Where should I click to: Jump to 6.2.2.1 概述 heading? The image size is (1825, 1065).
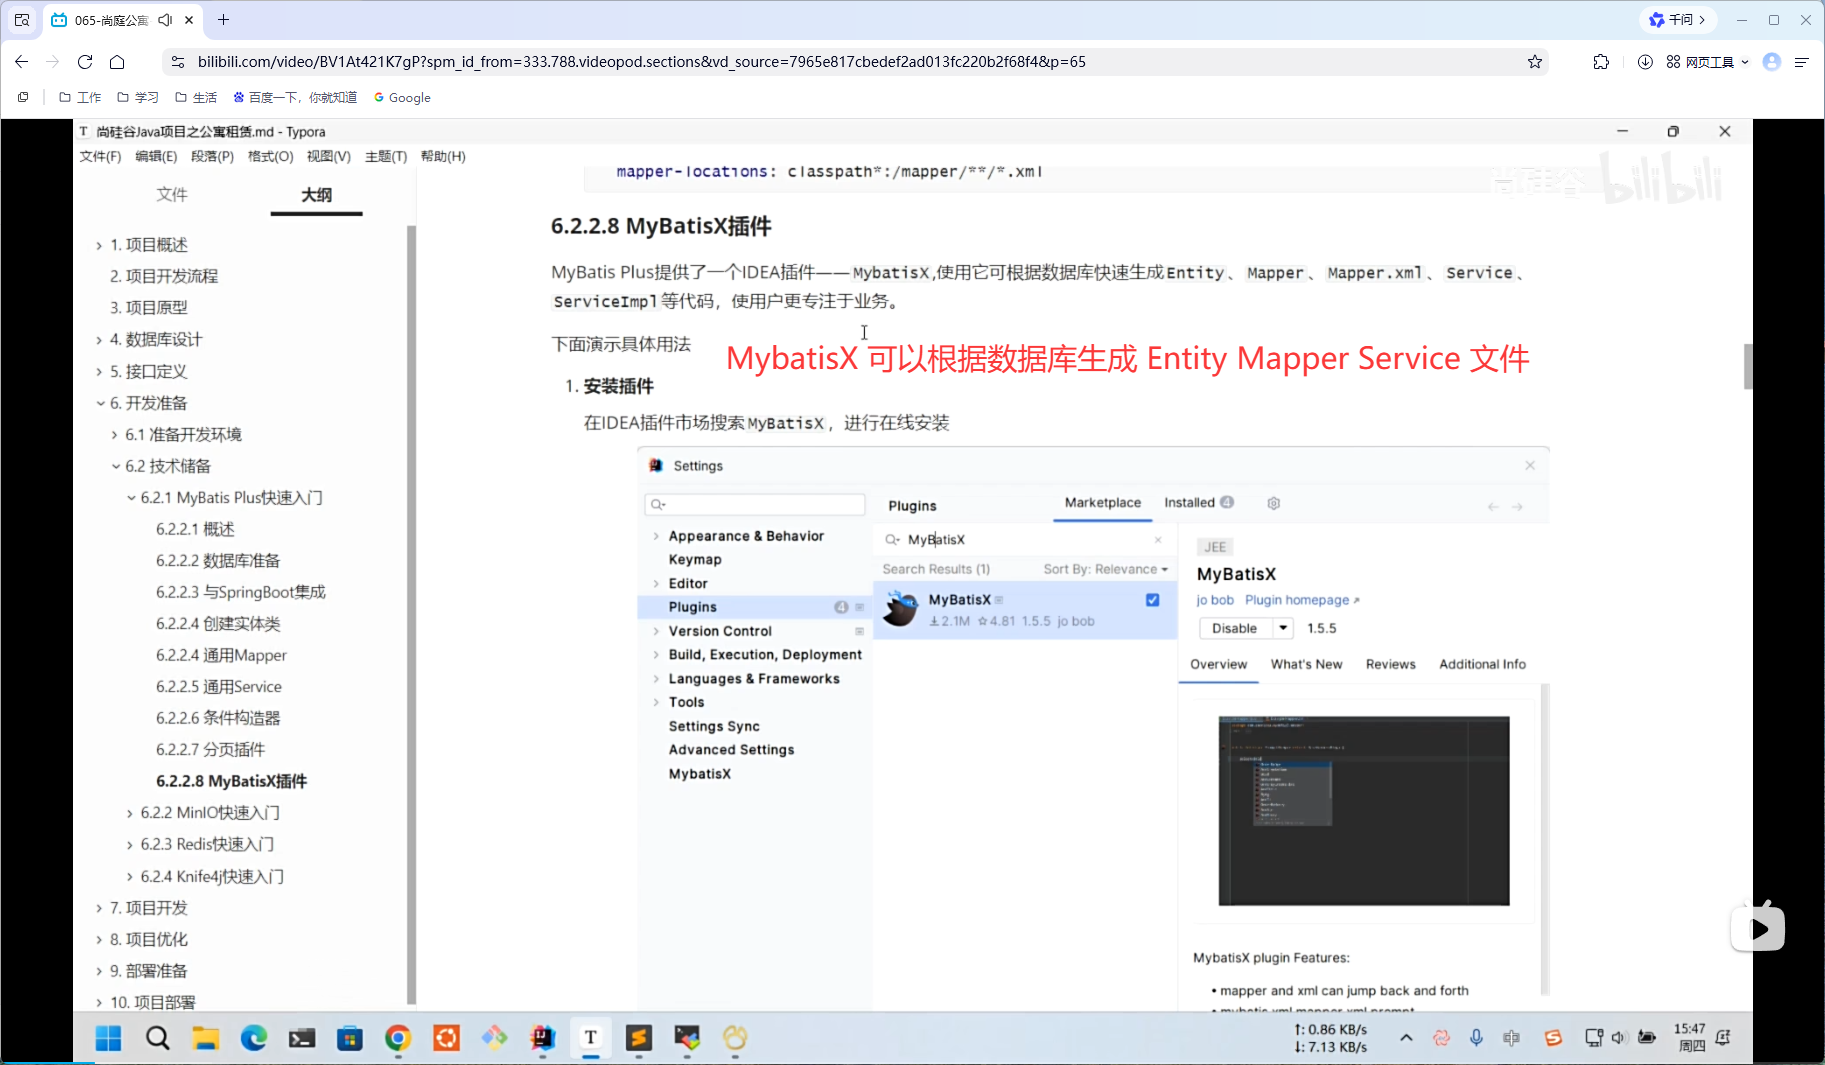click(195, 530)
